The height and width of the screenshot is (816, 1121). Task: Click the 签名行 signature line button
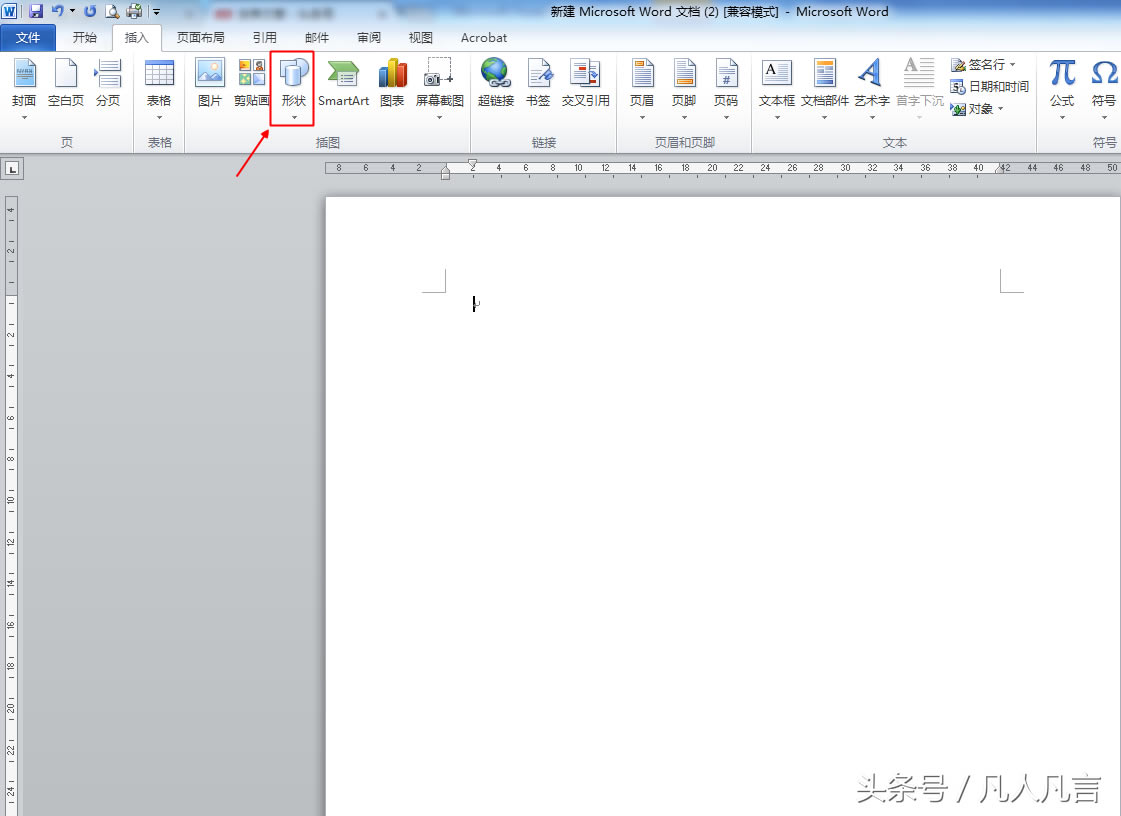[x=982, y=65]
